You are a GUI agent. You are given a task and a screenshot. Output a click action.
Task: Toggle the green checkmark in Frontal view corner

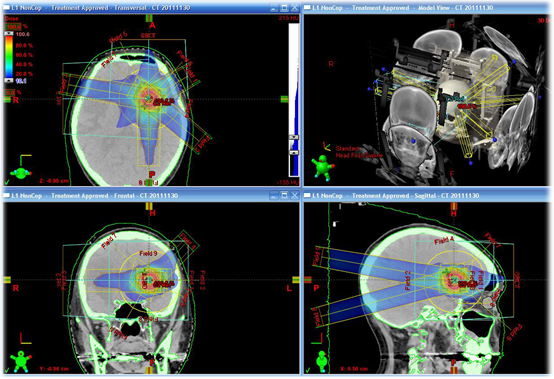[x=7, y=370]
